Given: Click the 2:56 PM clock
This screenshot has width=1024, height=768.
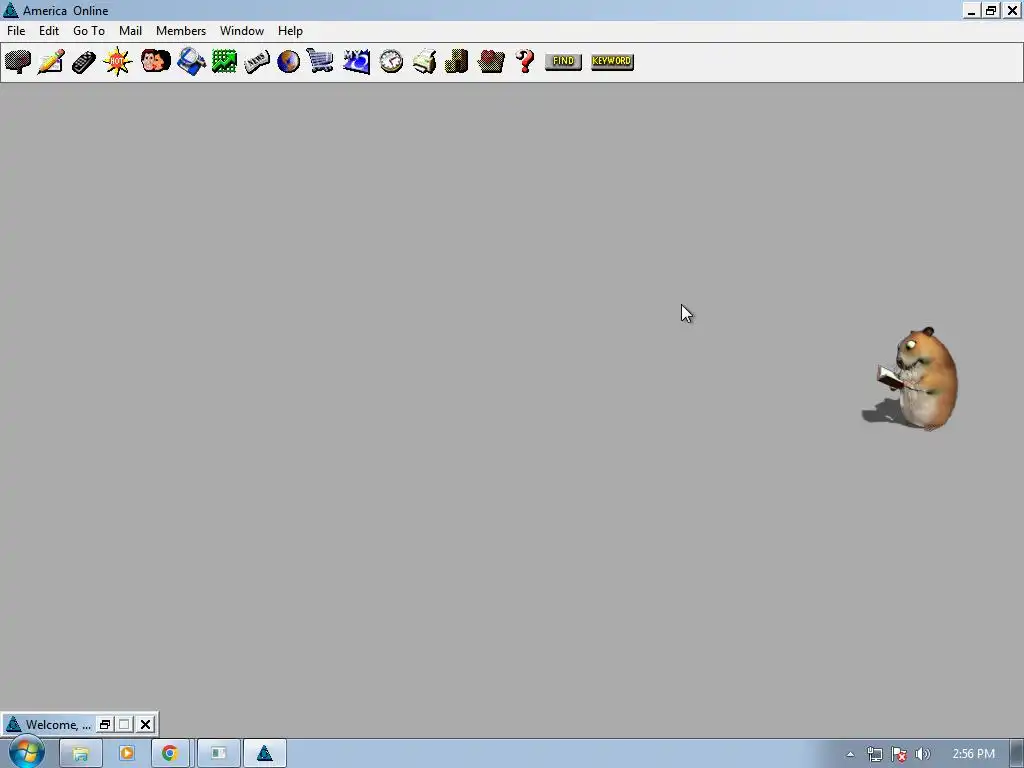Looking at the screenshot, I should point(973,754).
